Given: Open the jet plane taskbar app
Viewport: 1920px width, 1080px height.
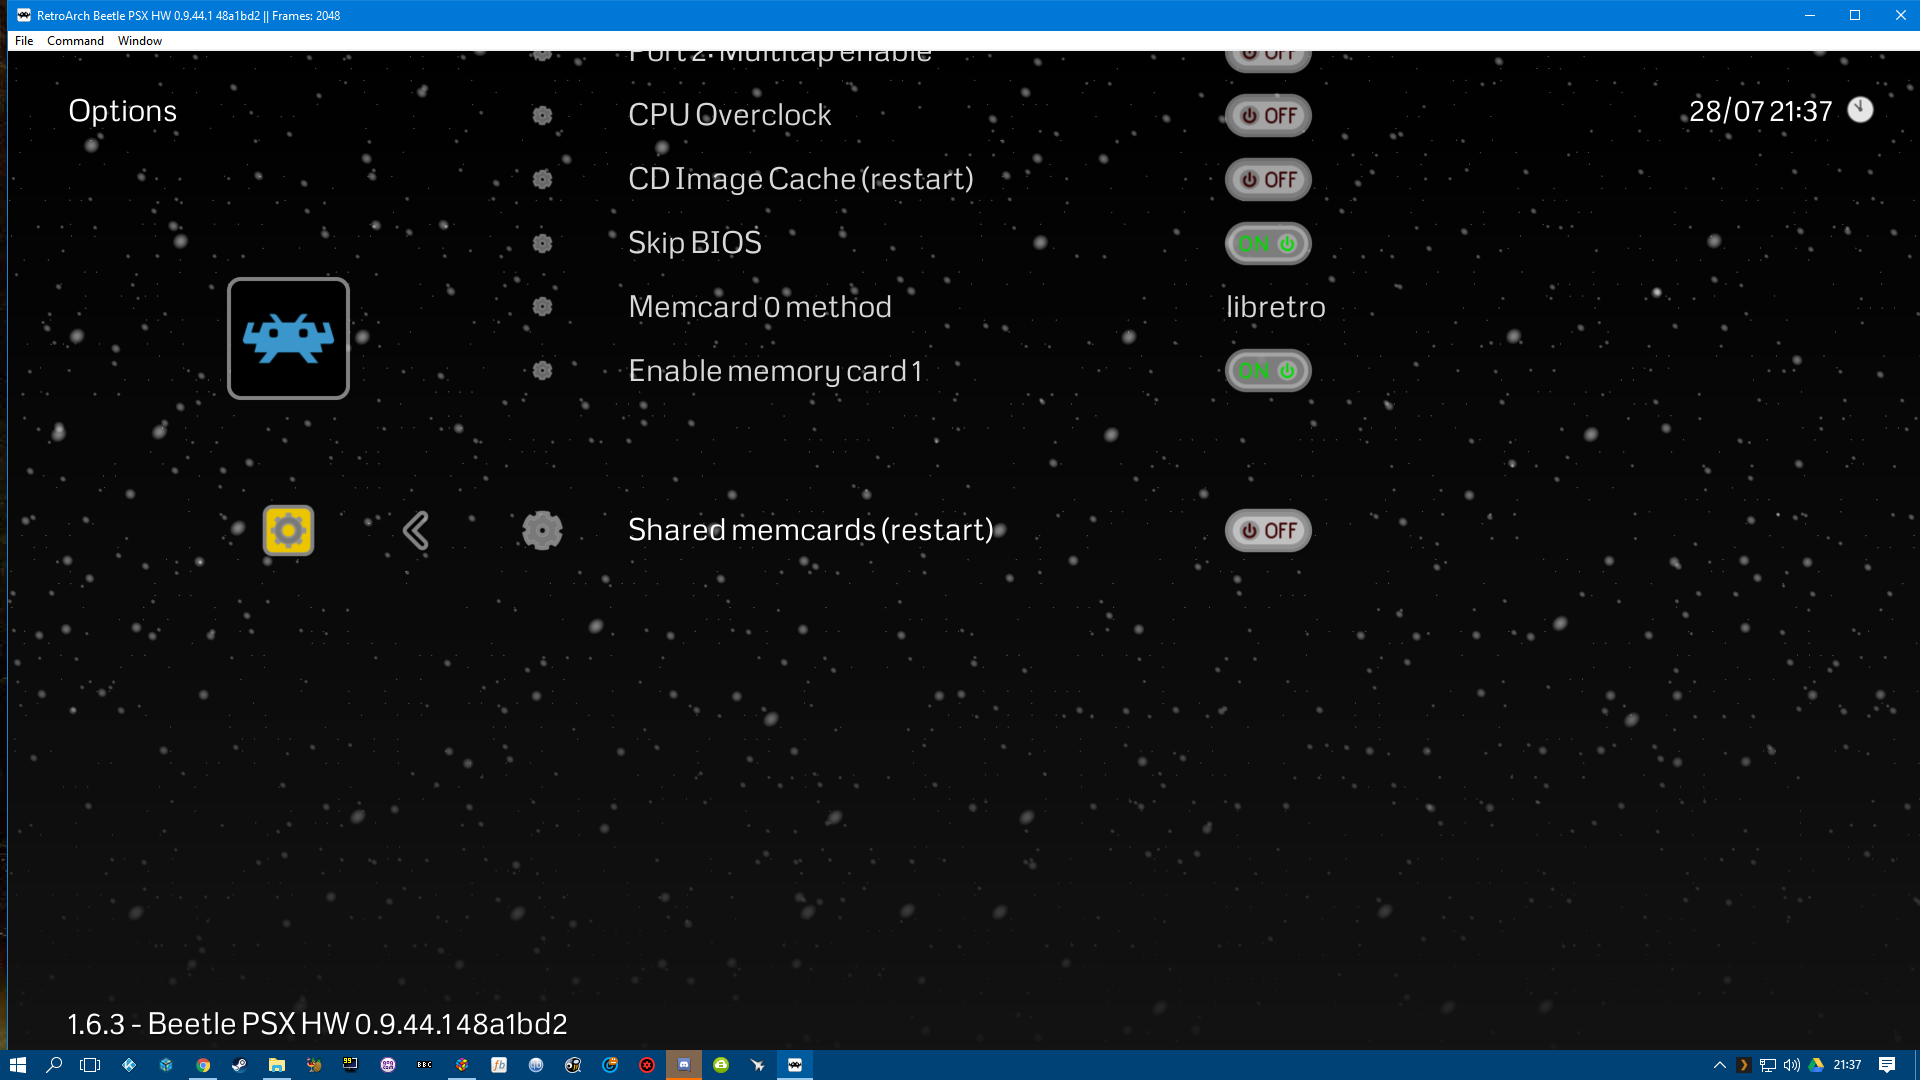Looking at the screenshot, I should click(x=758, y=1065).
